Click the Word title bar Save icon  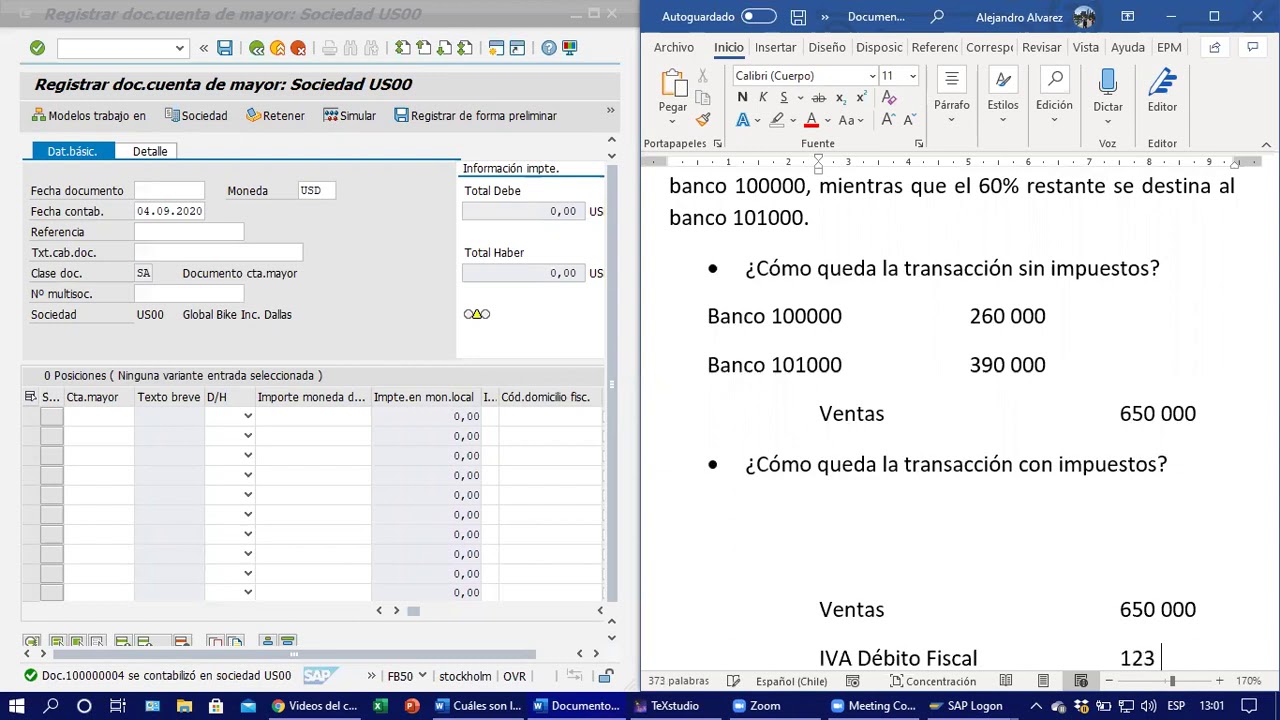798,17
